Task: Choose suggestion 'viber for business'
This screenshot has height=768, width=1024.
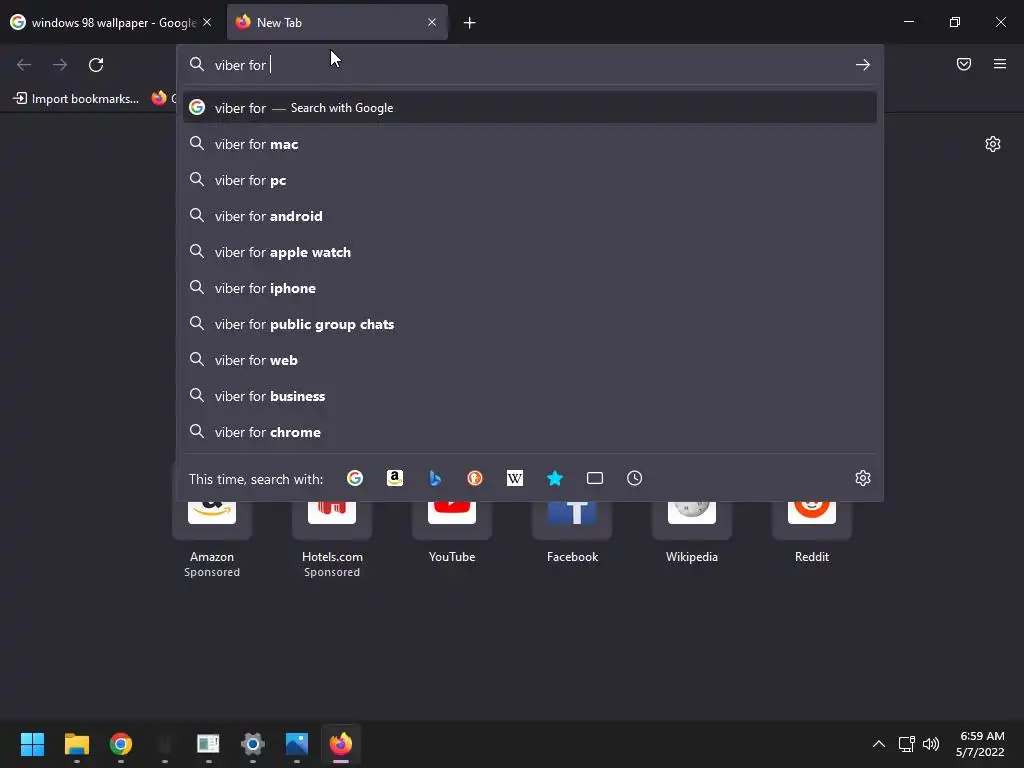Action: point(530,396)
